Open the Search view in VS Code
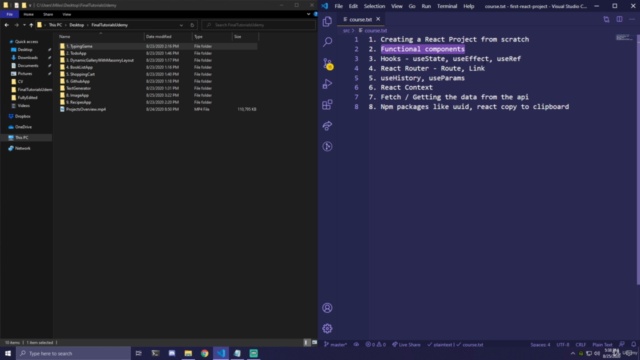This screenshot has width=640, height=360. tap(327, 42)
